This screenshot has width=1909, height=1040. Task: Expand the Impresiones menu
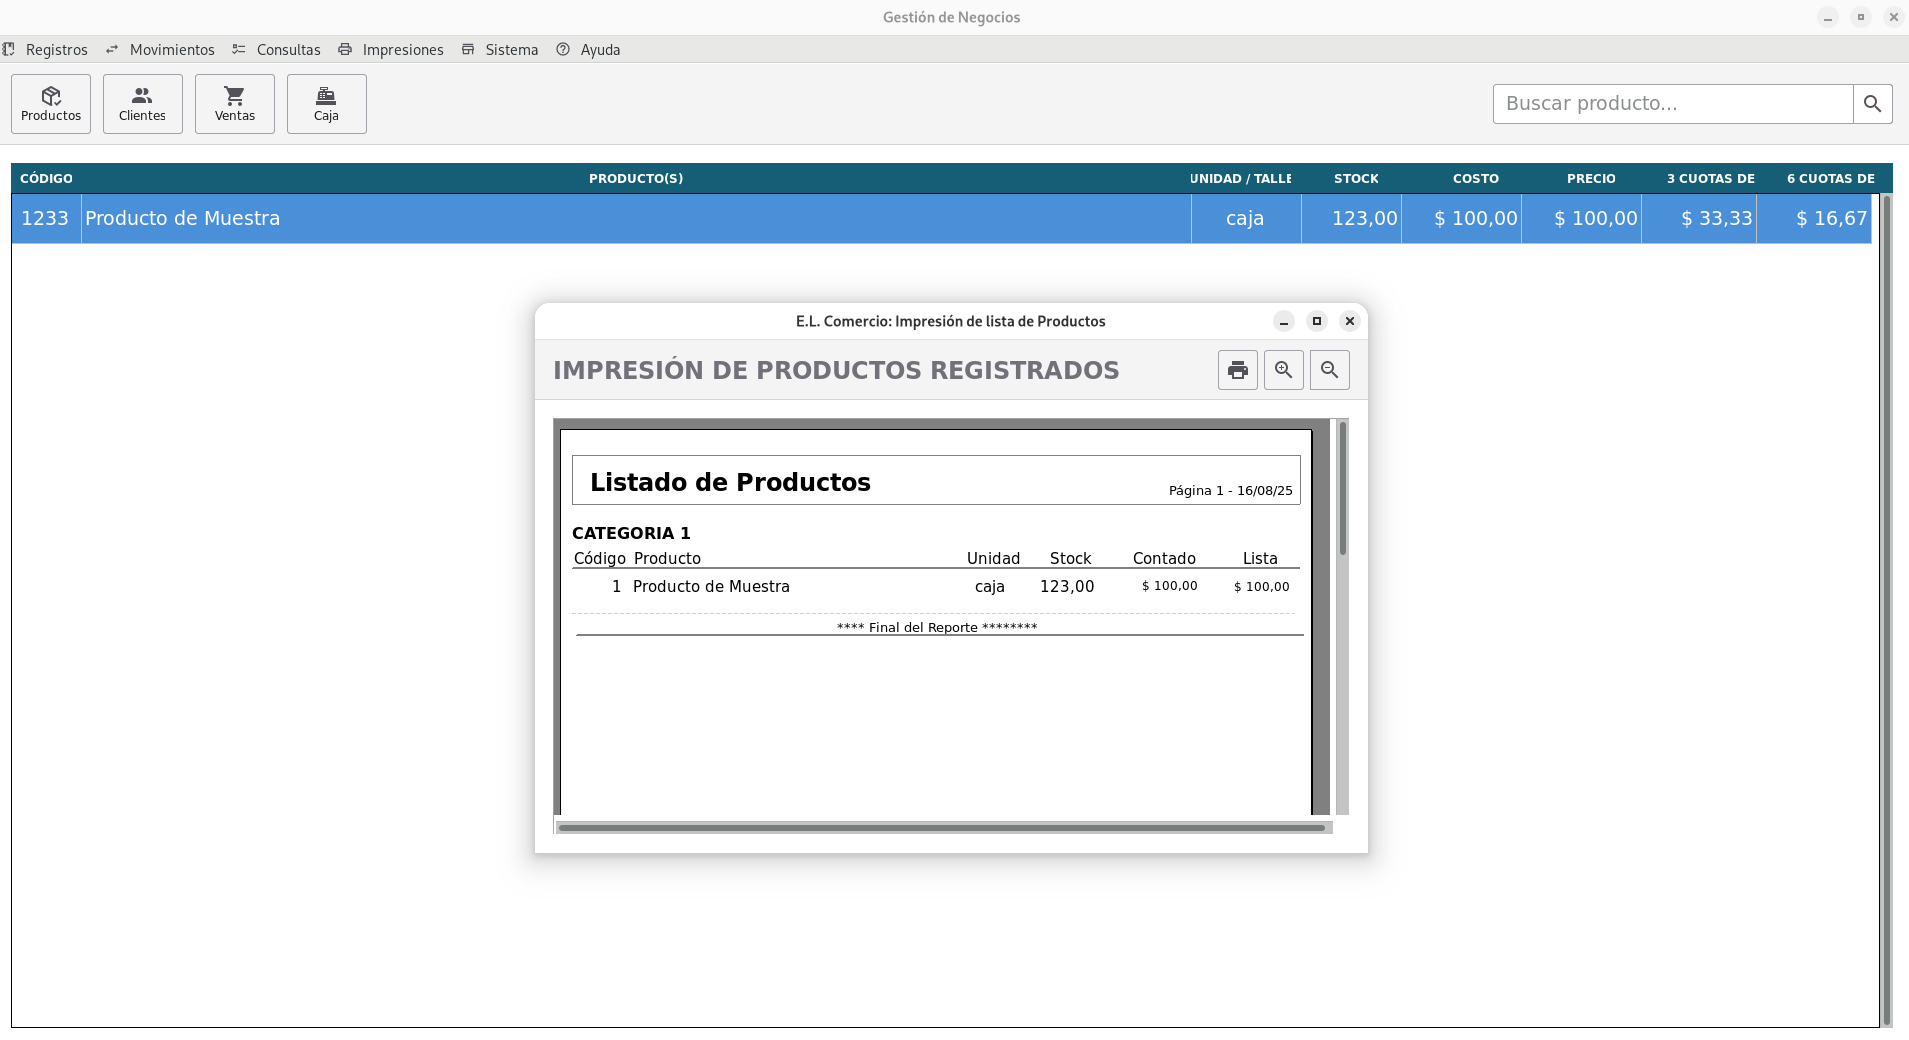point(402,50)
